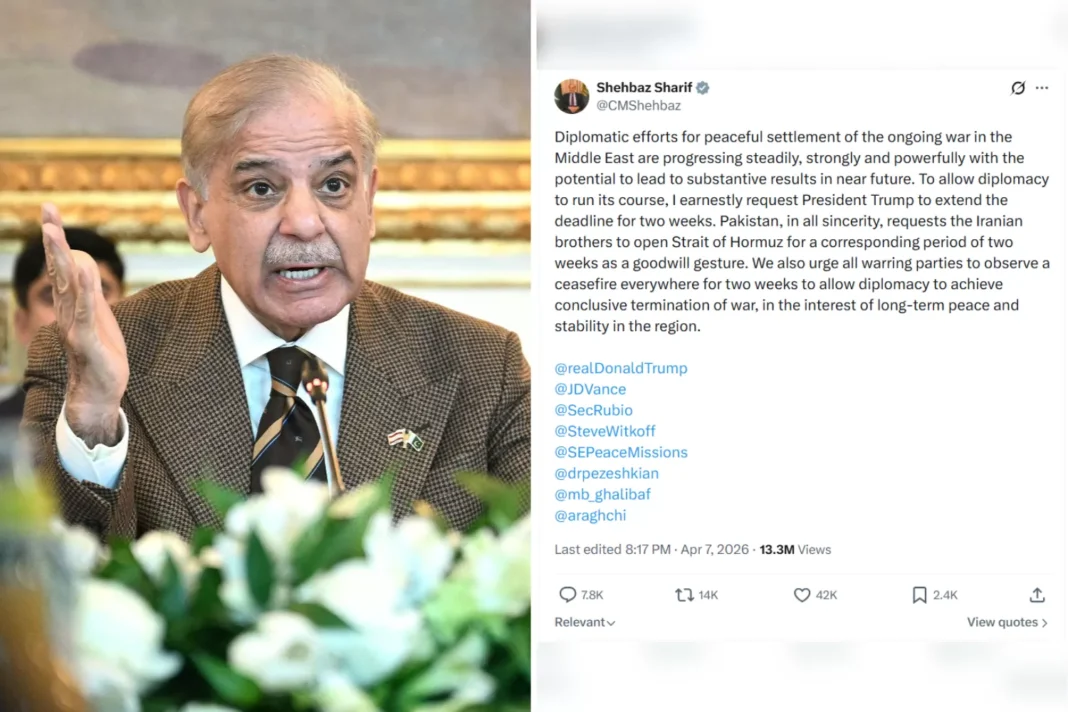Click the blue verified badge

click(703, 87)
